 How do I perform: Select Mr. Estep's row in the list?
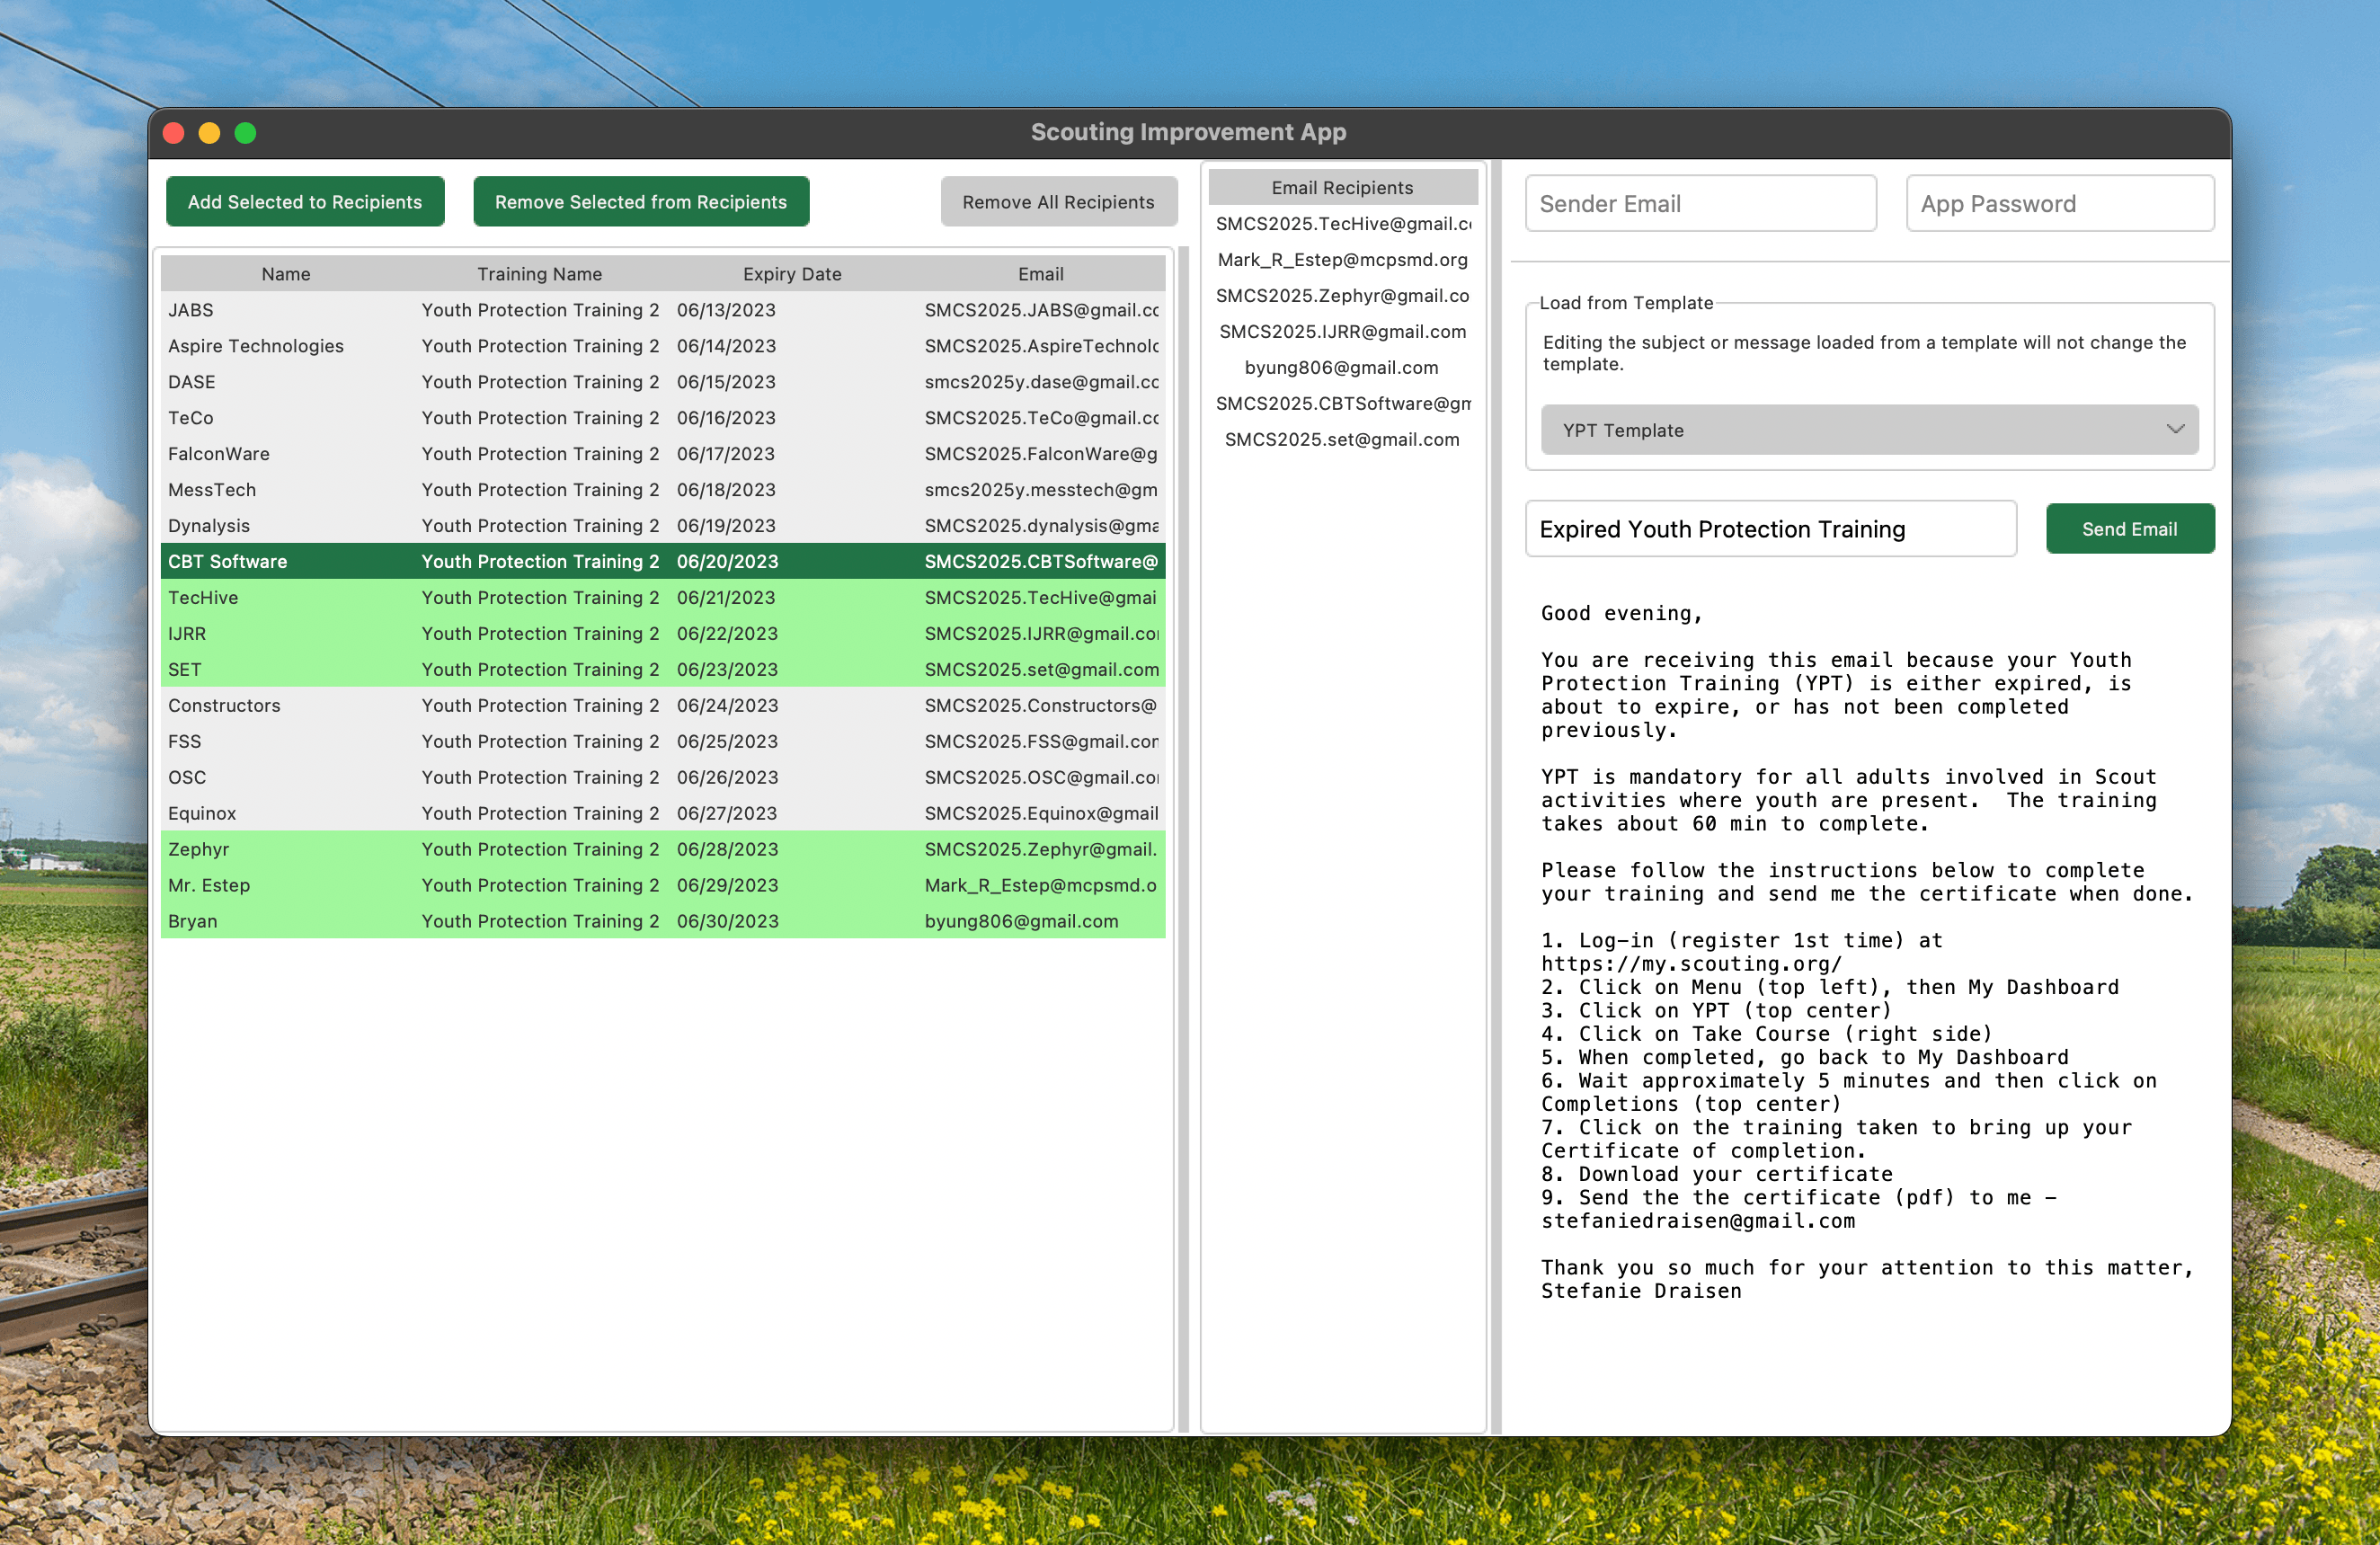pos(400,885)
